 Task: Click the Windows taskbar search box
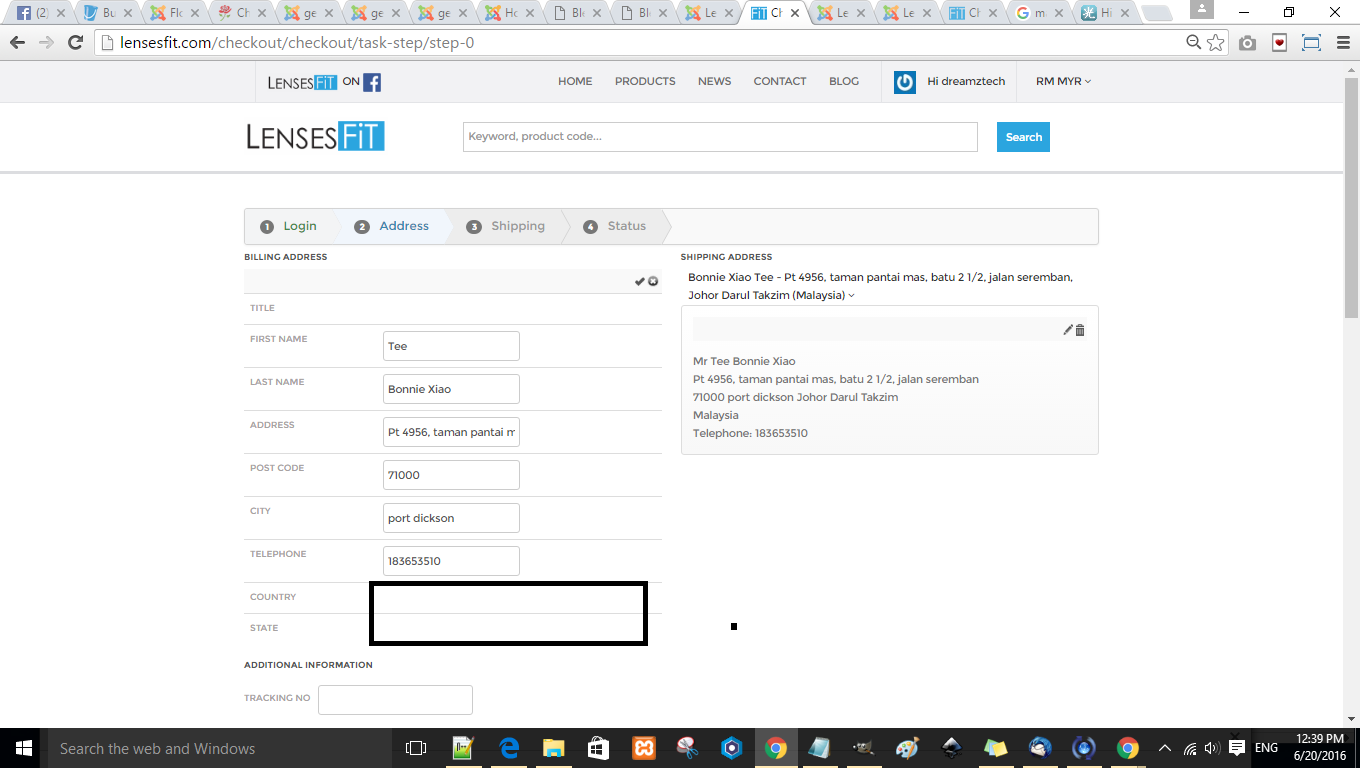coord(220,748)
